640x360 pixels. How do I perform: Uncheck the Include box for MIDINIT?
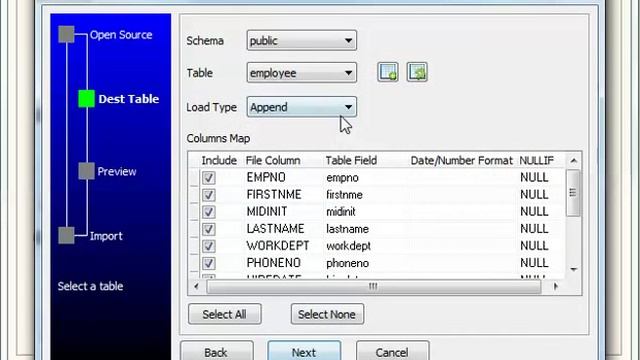click(209, 212)
